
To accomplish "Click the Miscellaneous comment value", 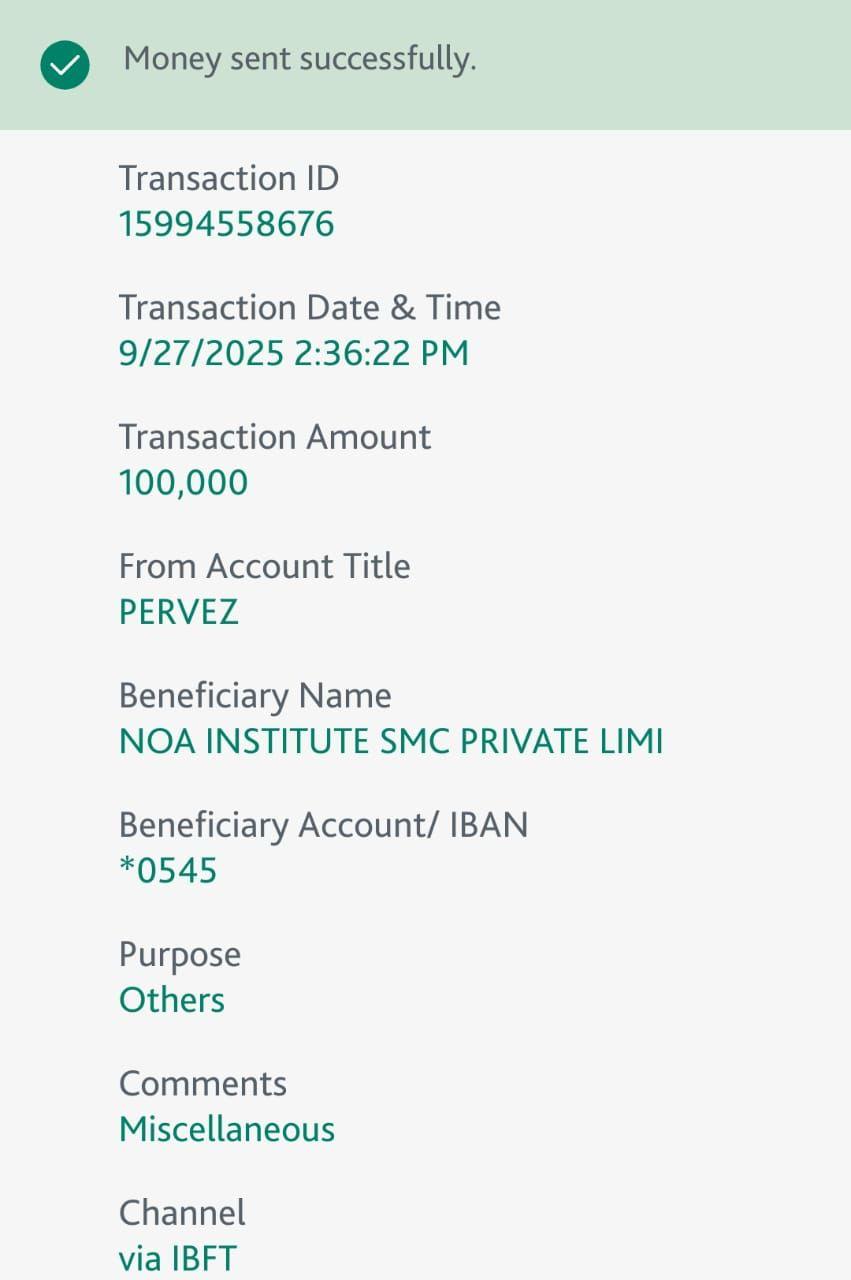I will (x=227, y=1130).
